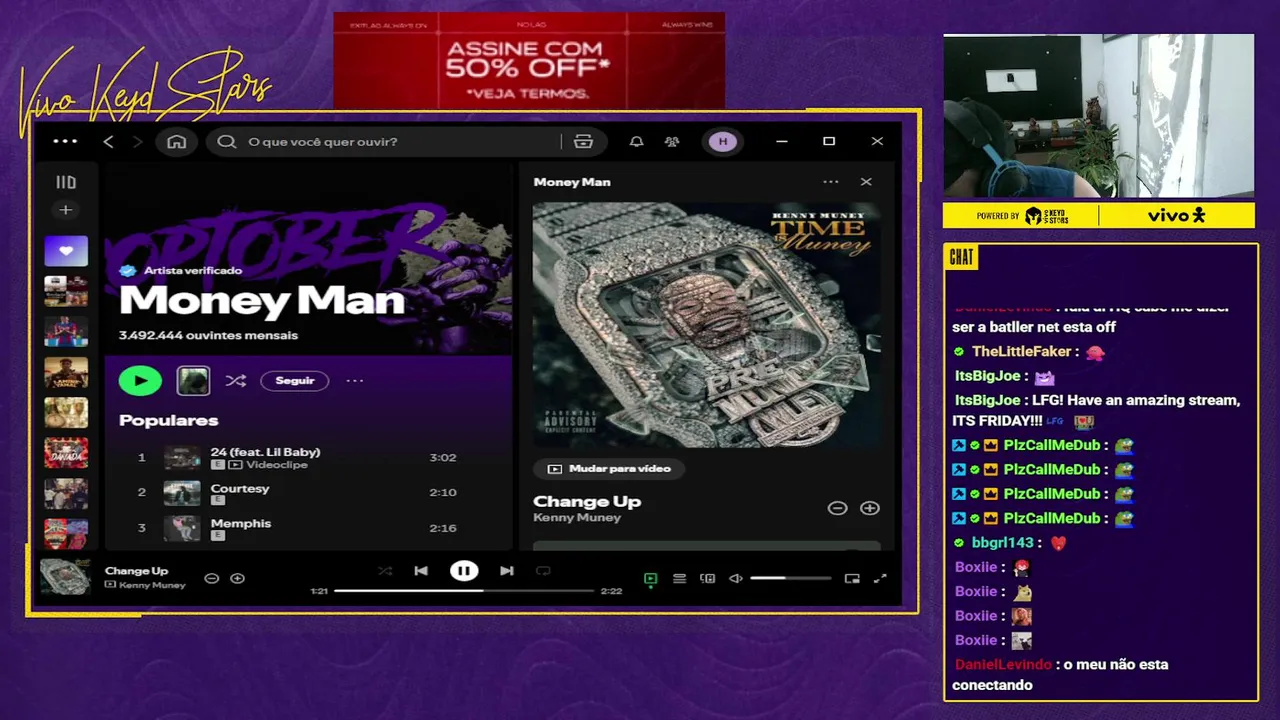Open 'Change Up' title in bottom player bar
The height and width of the screenshot is (720, 1280).
[x=137, y=571]
